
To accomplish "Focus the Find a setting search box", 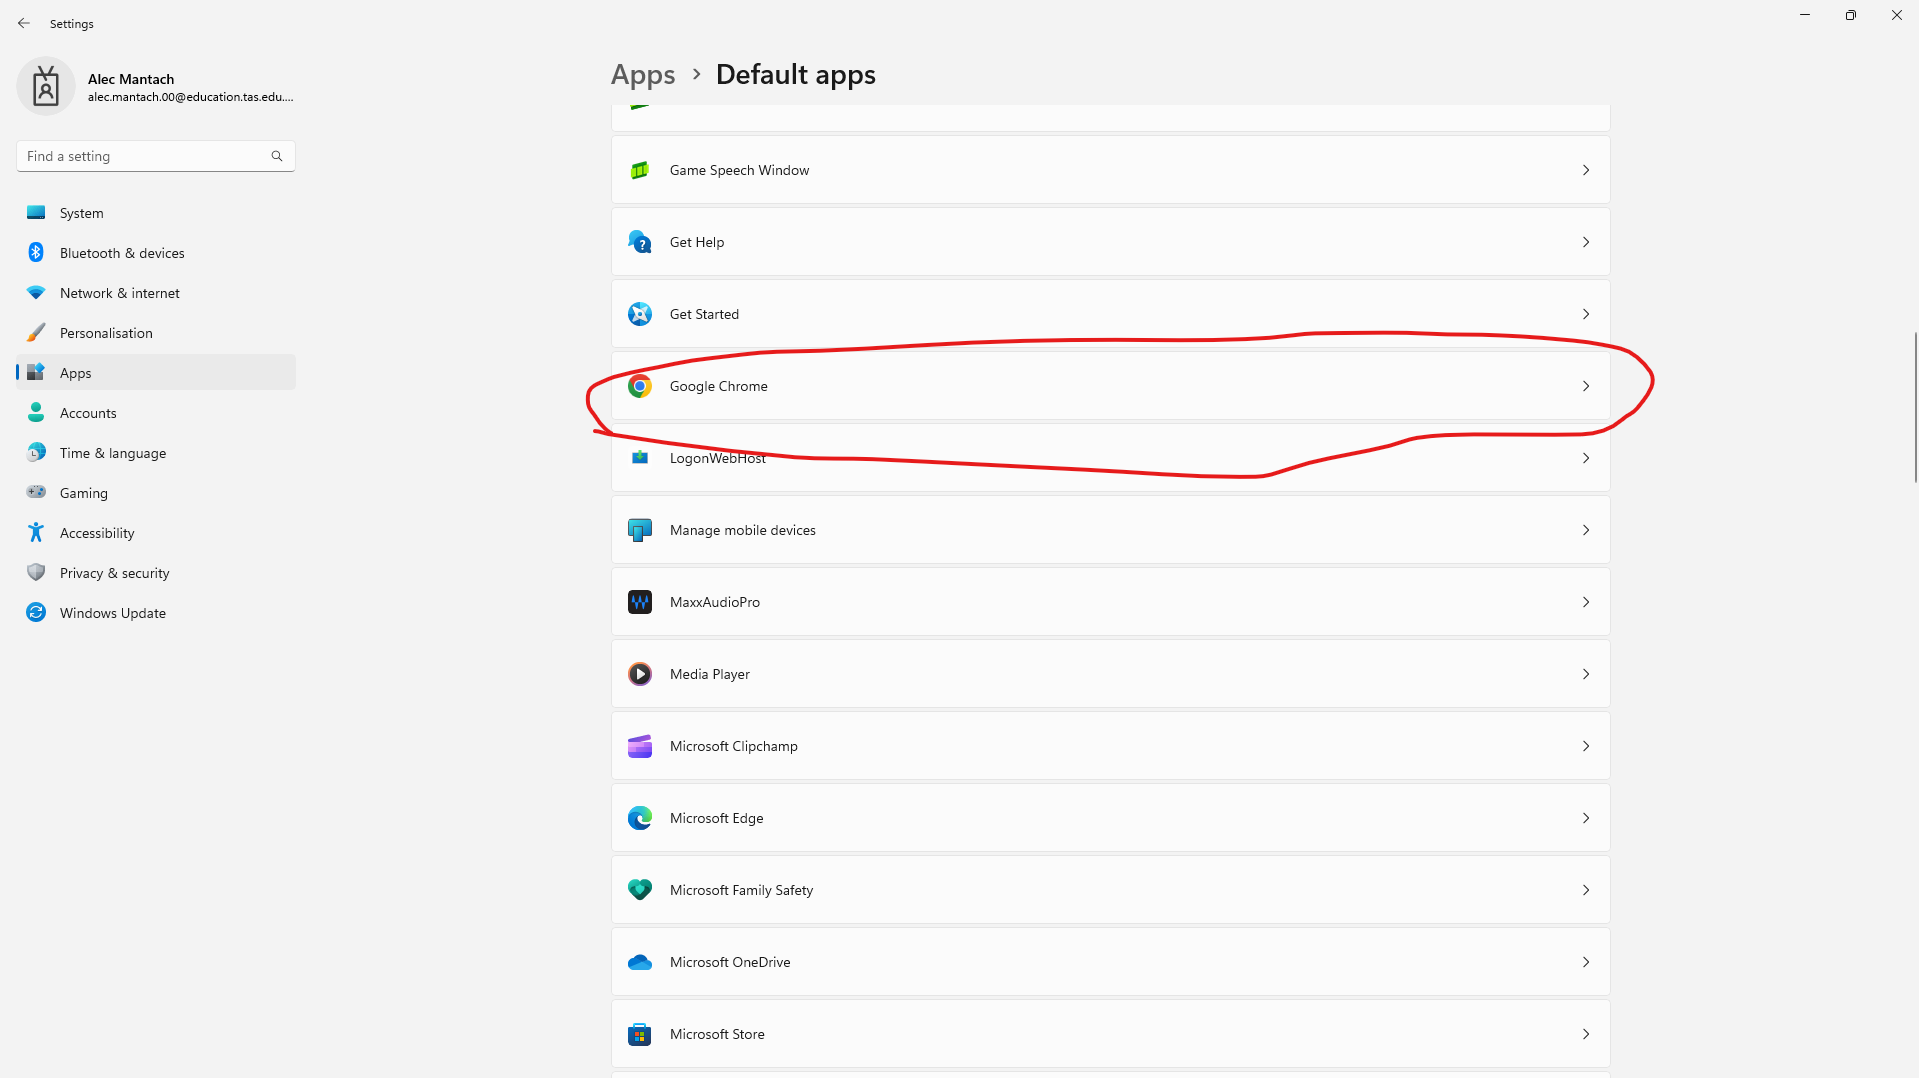I will point(156,156).
